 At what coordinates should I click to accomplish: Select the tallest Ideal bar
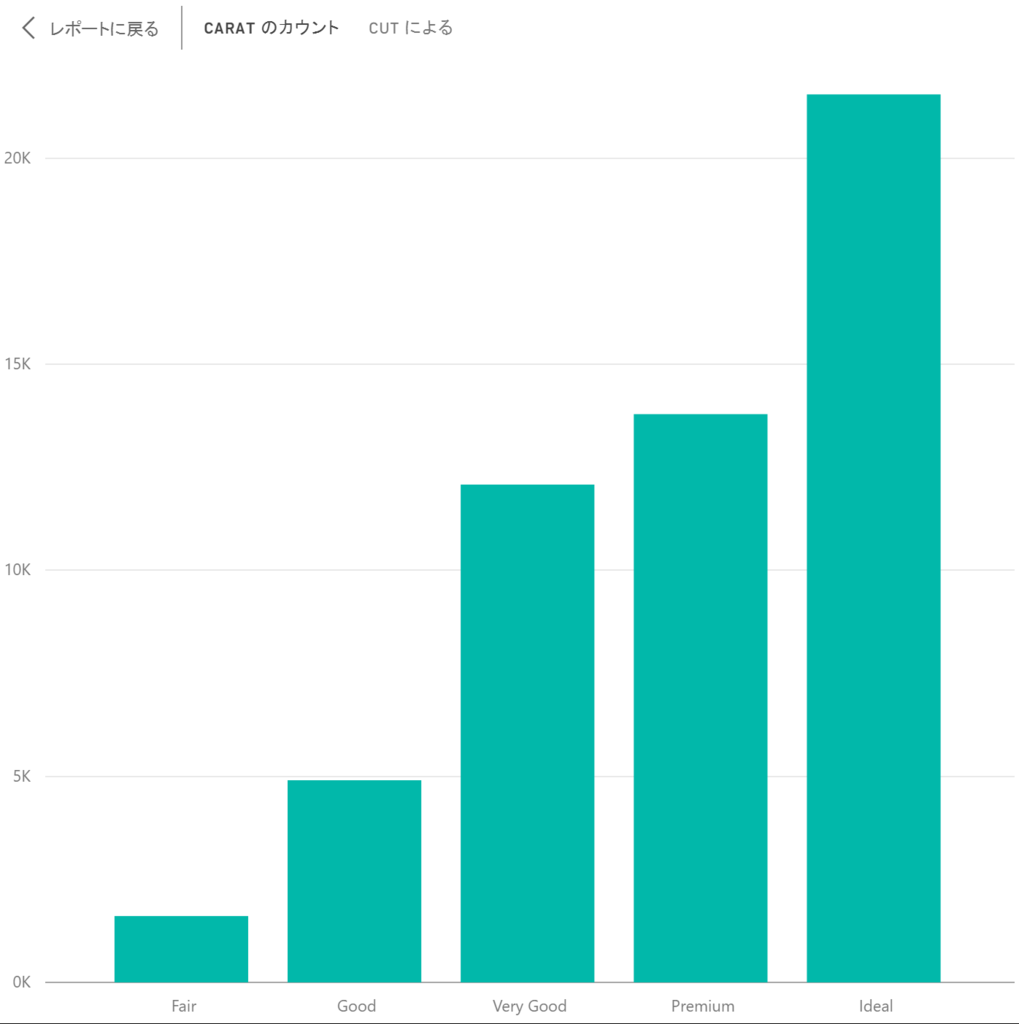[x=873, y=538]
